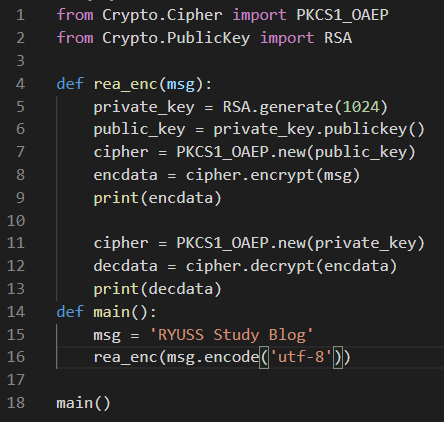Click the 'RSA' import name on line 2
This screenshot has height=422, width=444.
pyautogui.click(x=338, y=38)
